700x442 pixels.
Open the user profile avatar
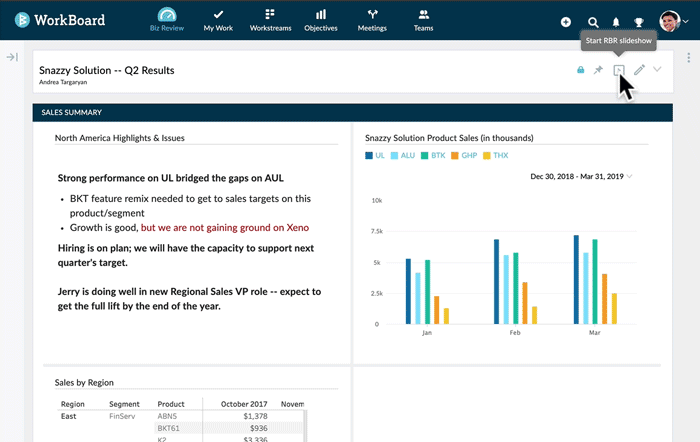(669, 21)
